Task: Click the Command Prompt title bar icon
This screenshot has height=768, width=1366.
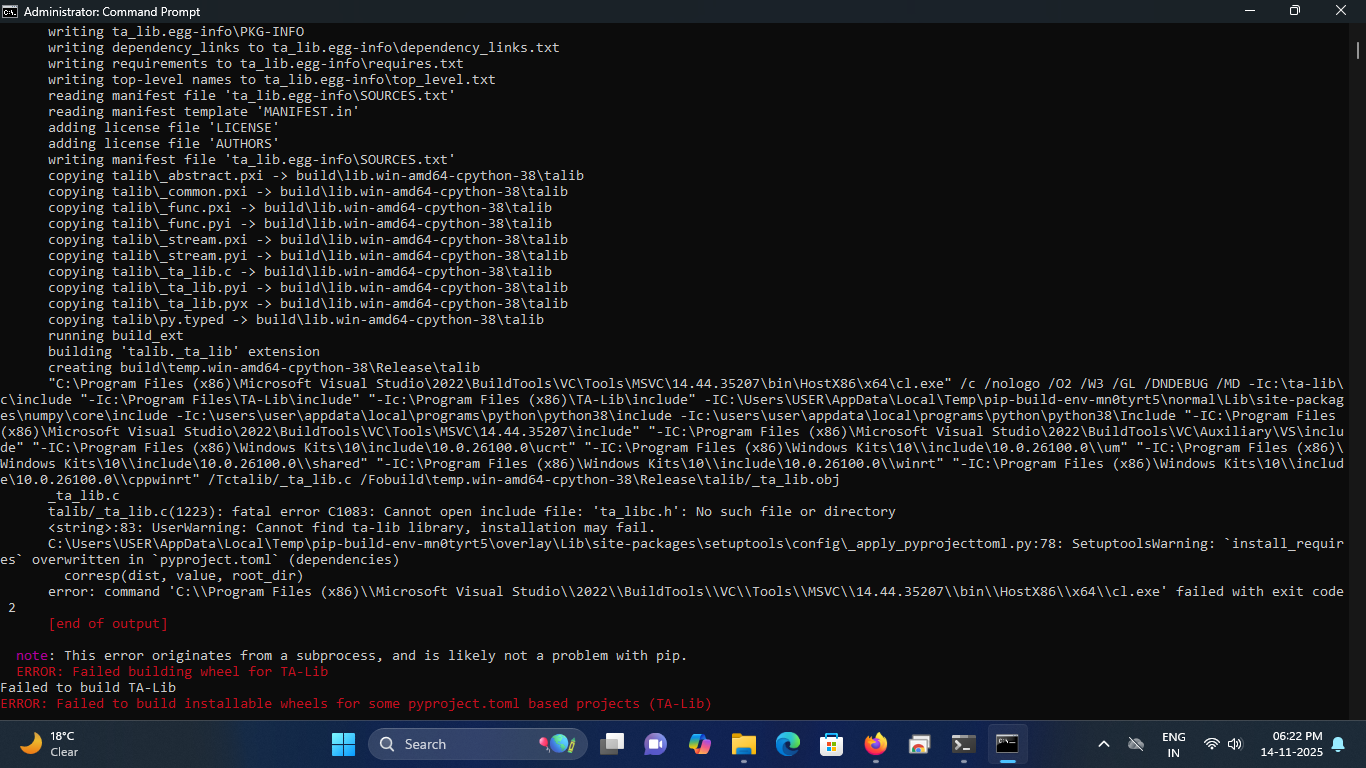Action: [x=11, y=11]
